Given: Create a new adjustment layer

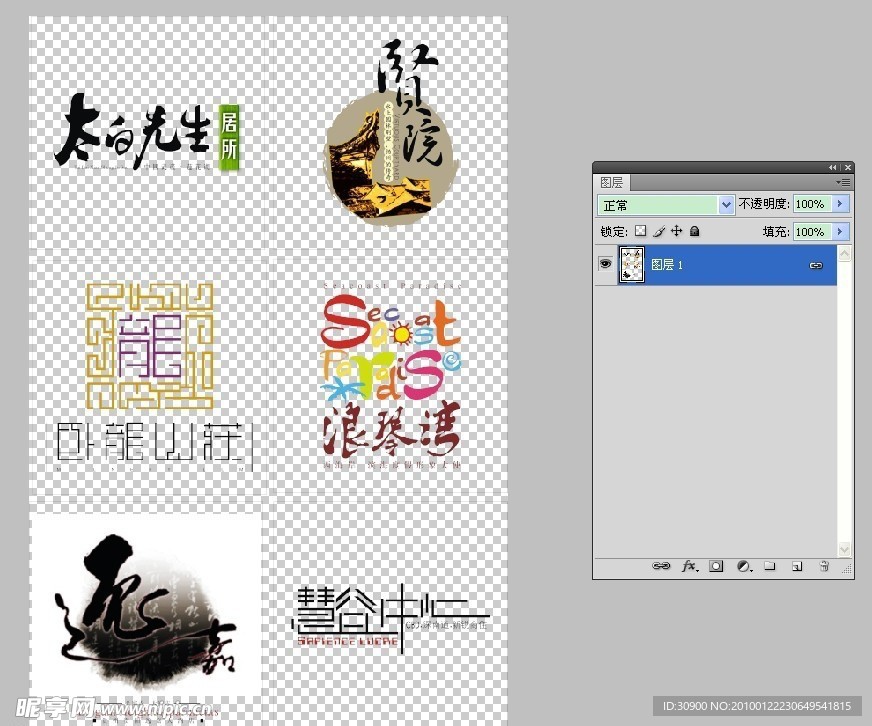Looking at the screenshot, I should tap(743, 566).
